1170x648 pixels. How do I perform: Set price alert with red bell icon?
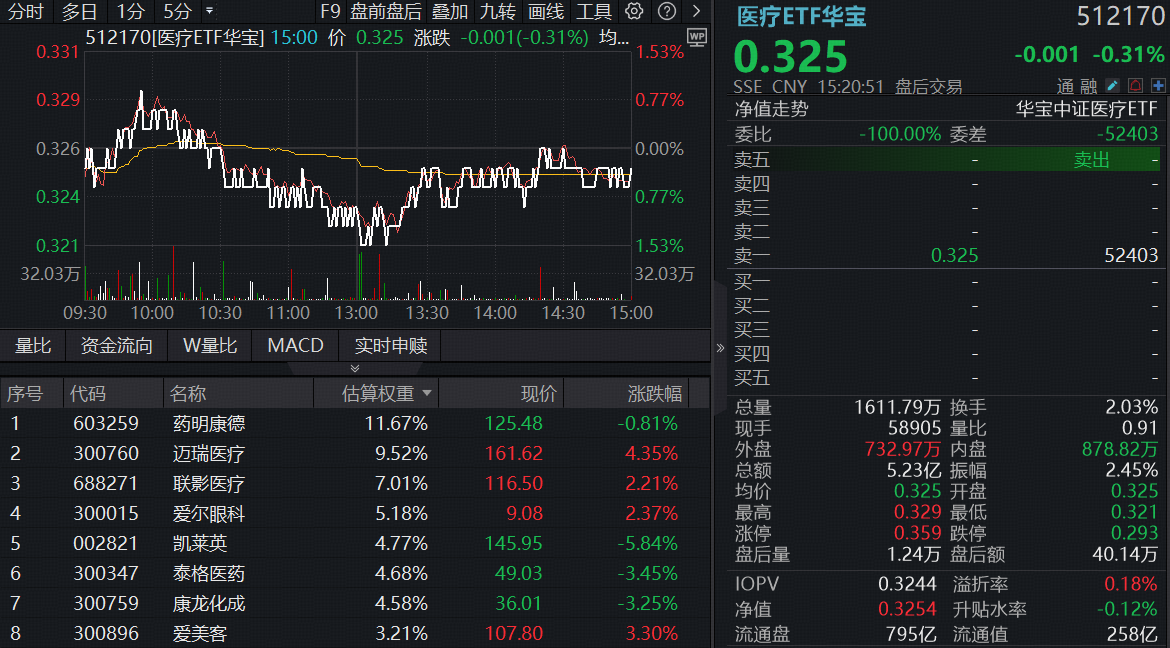pos(1135,86)
